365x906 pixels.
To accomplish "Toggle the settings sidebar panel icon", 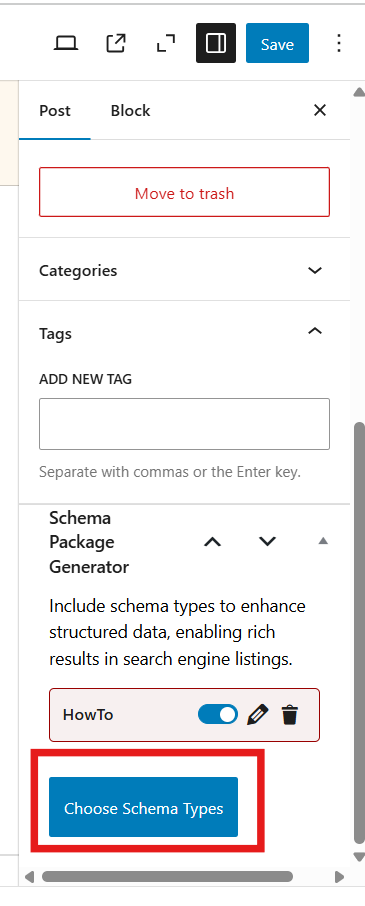I will 215,43.
